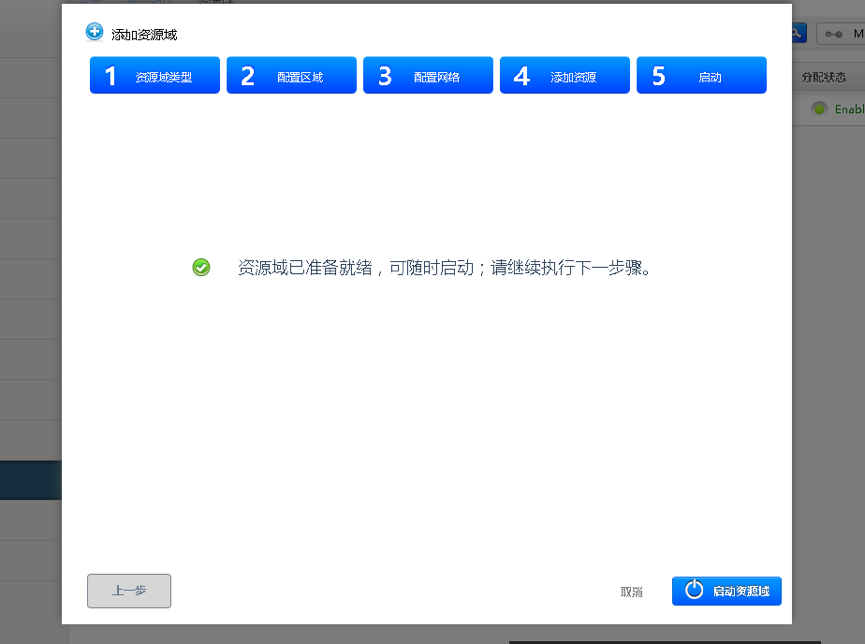Click the 取消 cancel link
This screenshot has height=644, width=865.
[x=631, y=592]
